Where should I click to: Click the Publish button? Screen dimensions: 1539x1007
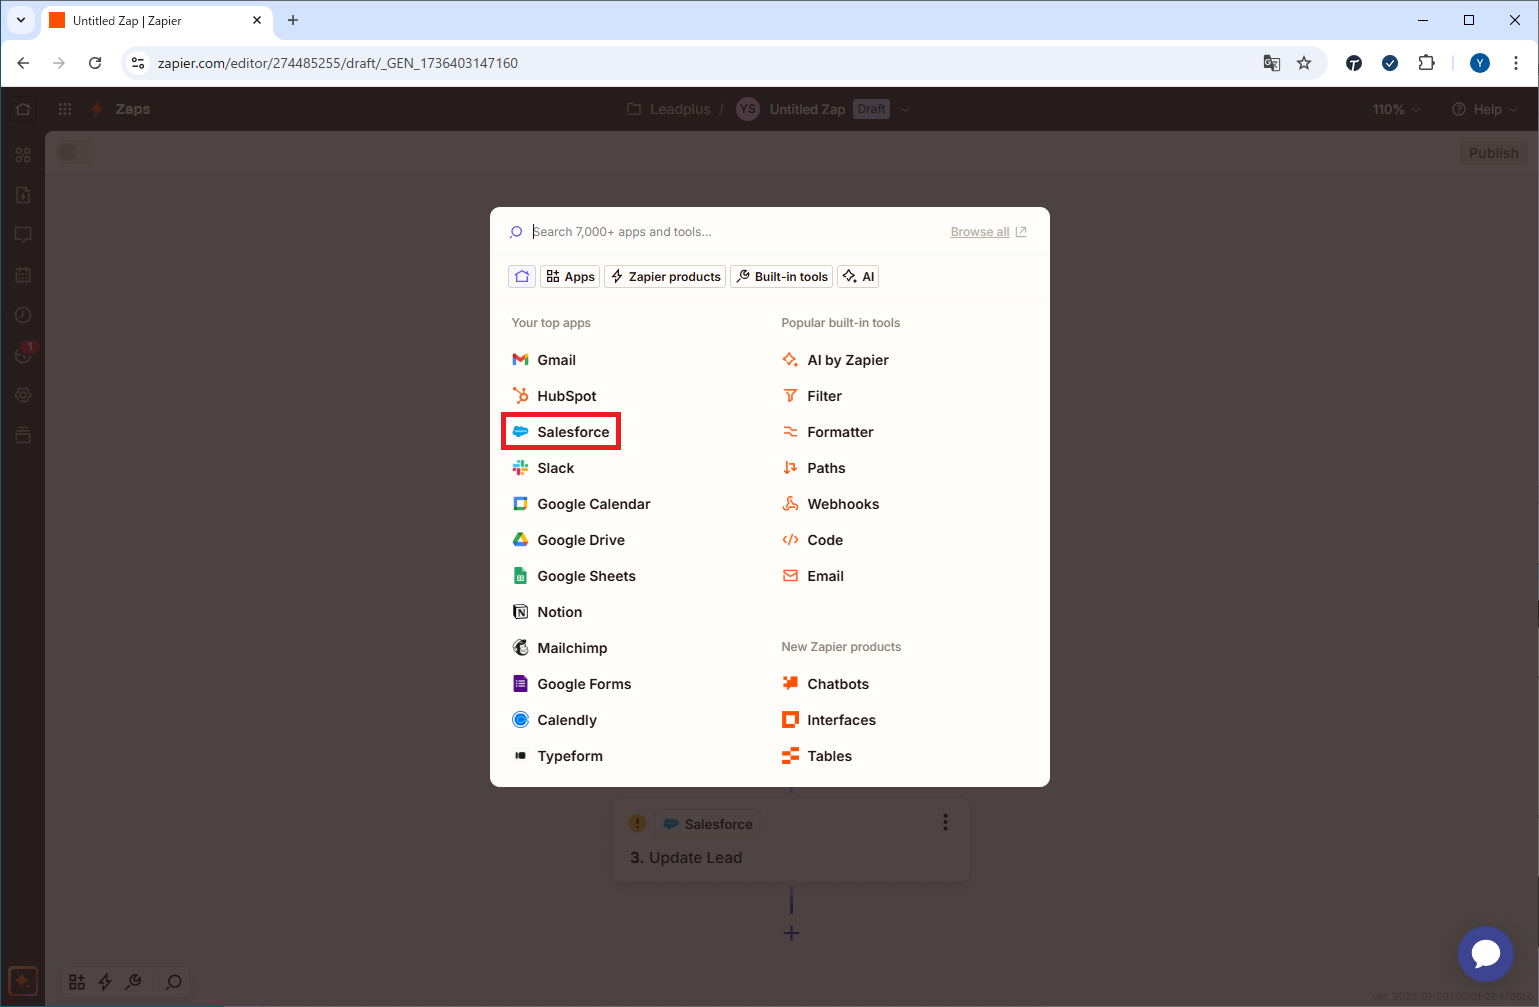tap(1492, 152)
